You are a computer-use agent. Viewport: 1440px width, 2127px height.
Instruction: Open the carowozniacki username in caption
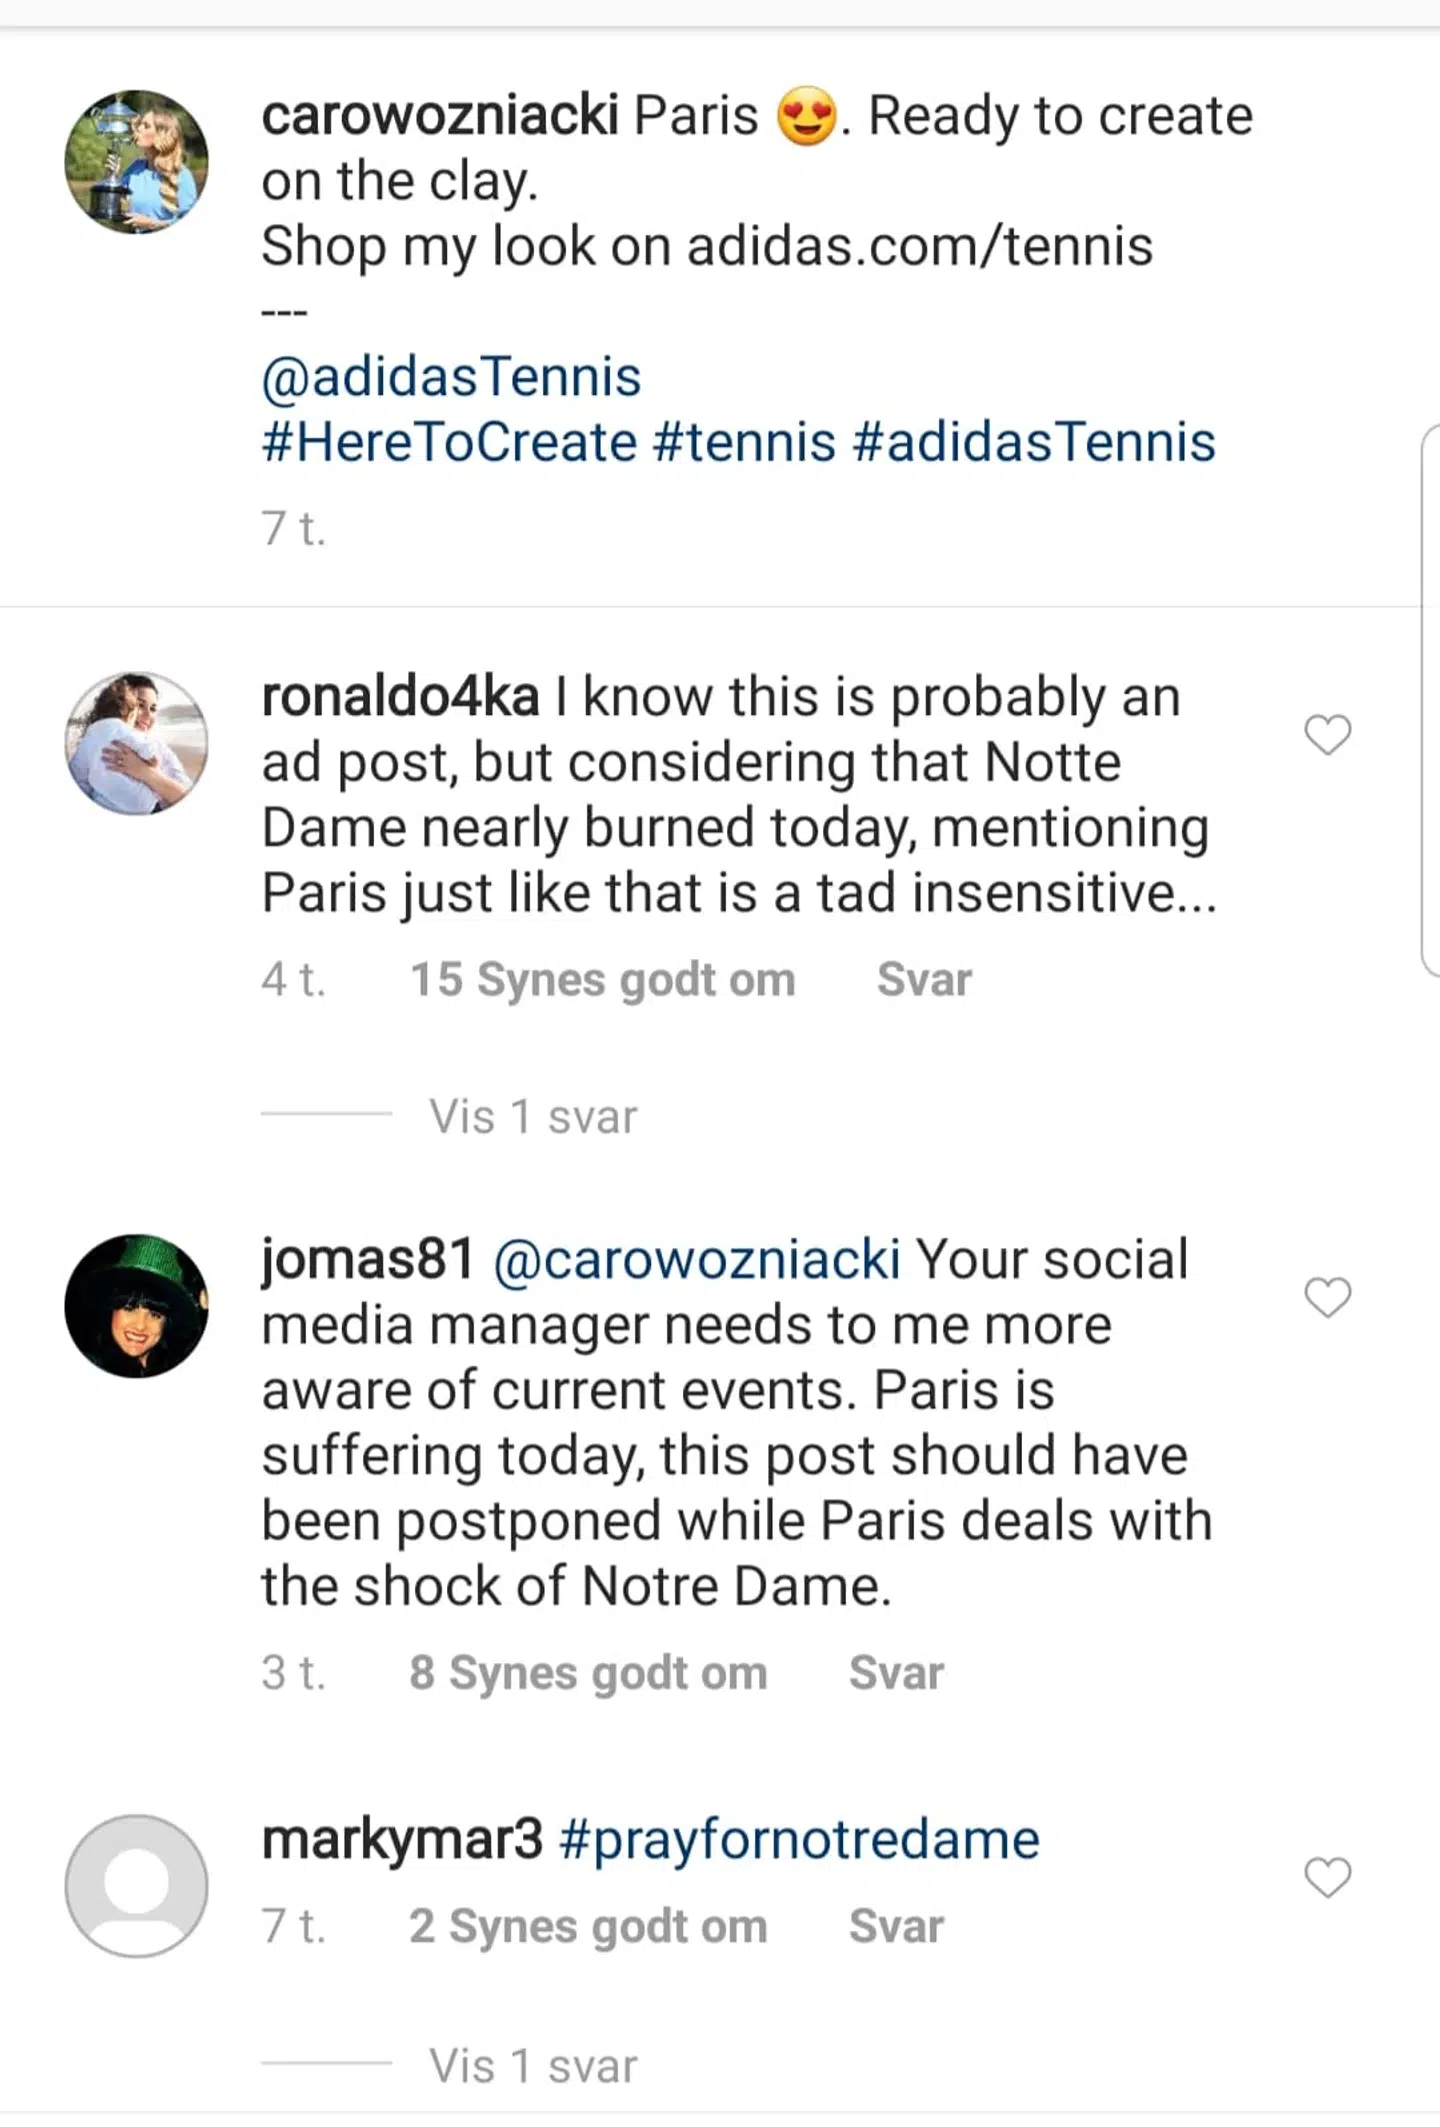pyautogui.click(x=440, y=115)
